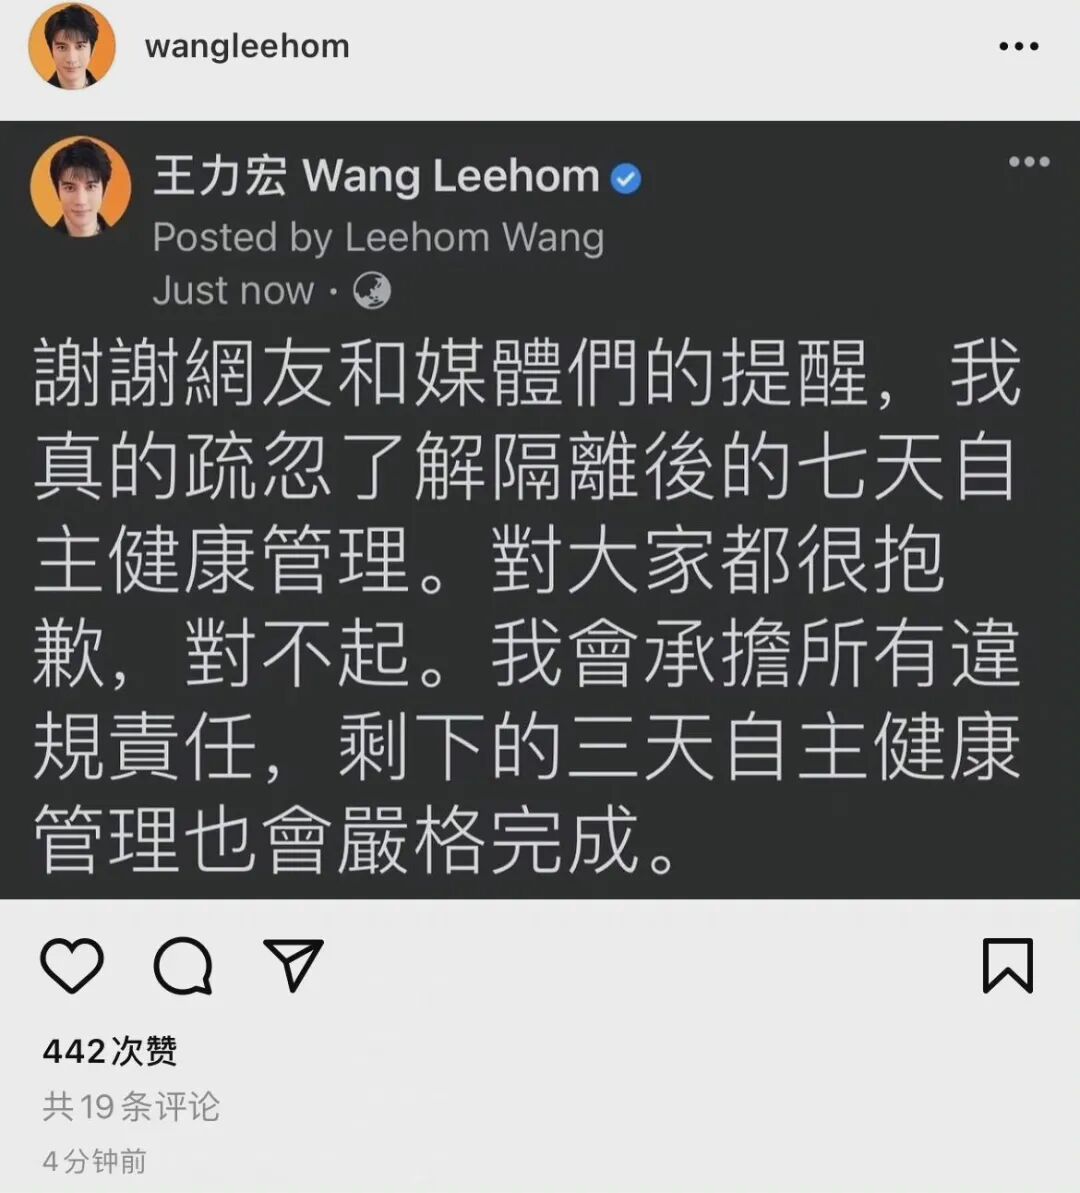Click the Just now timestamp
Screen dimensions: 1080x1193
(x=233, y=291)
